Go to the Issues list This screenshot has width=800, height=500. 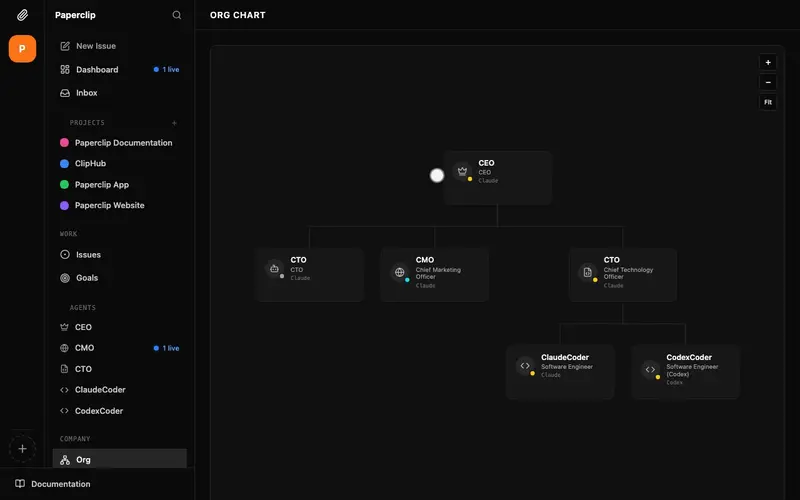pos(88,255)
